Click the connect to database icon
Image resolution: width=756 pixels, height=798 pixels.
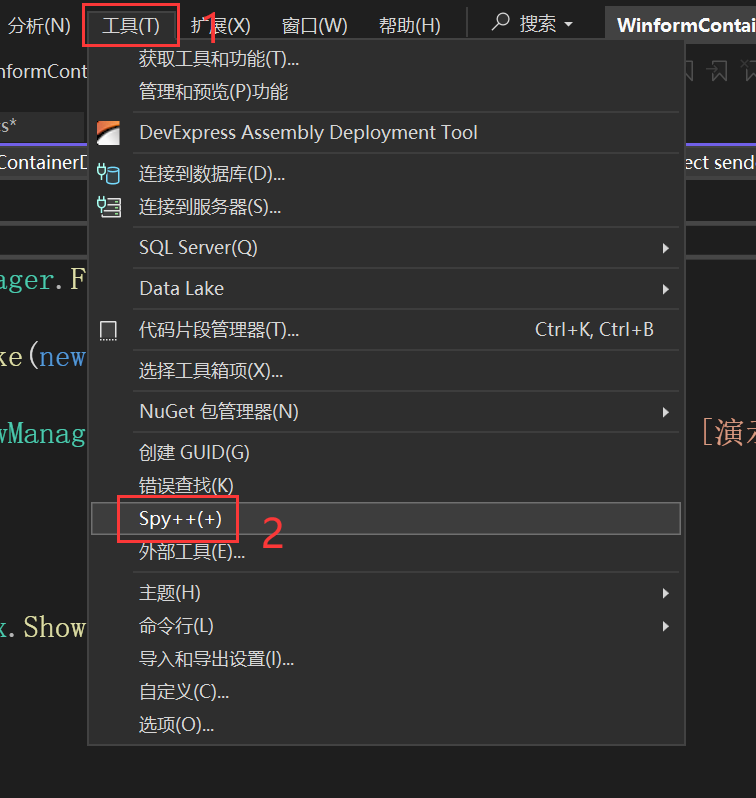click(108, 174)
